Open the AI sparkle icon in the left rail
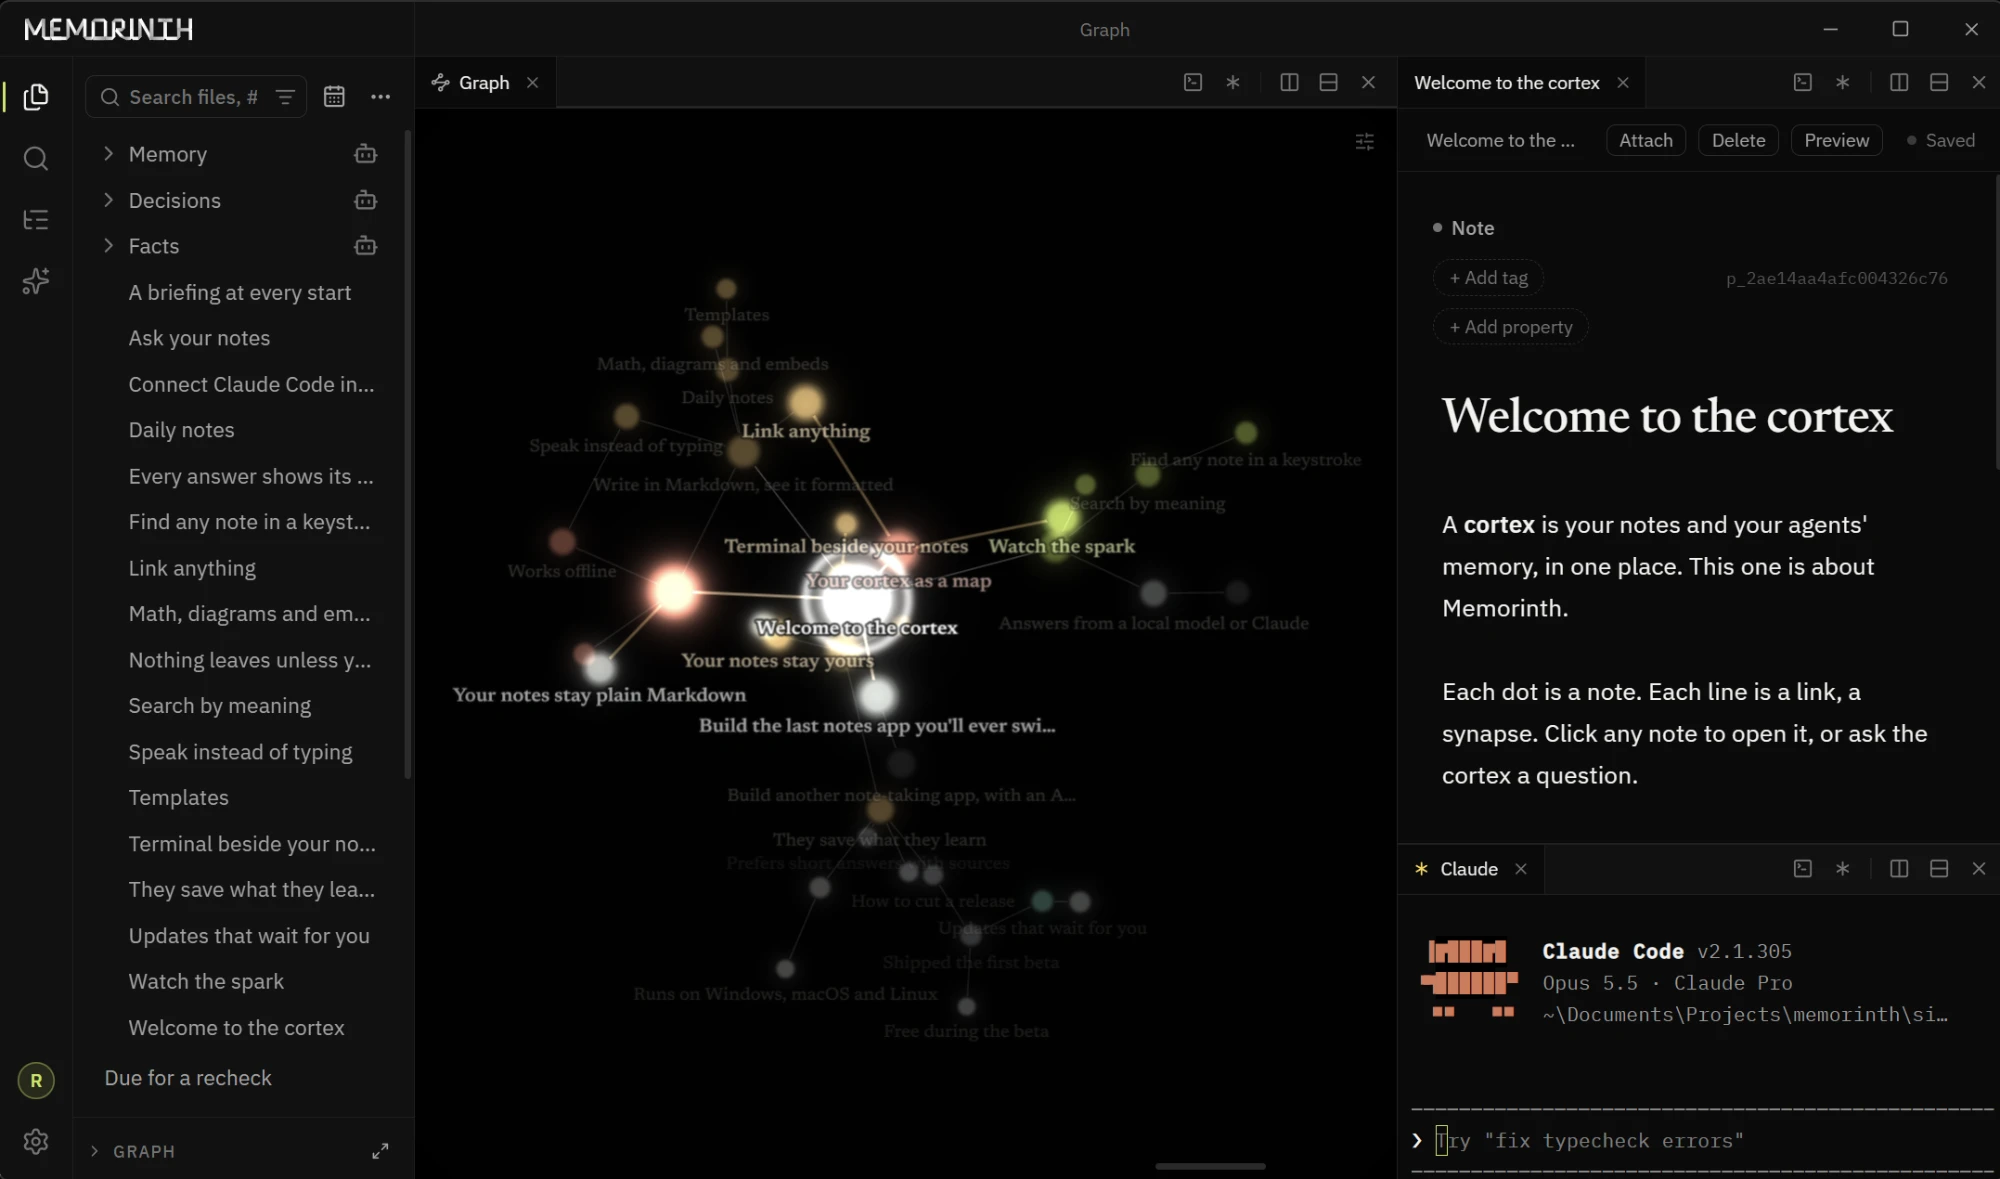 tap(36, 281)
